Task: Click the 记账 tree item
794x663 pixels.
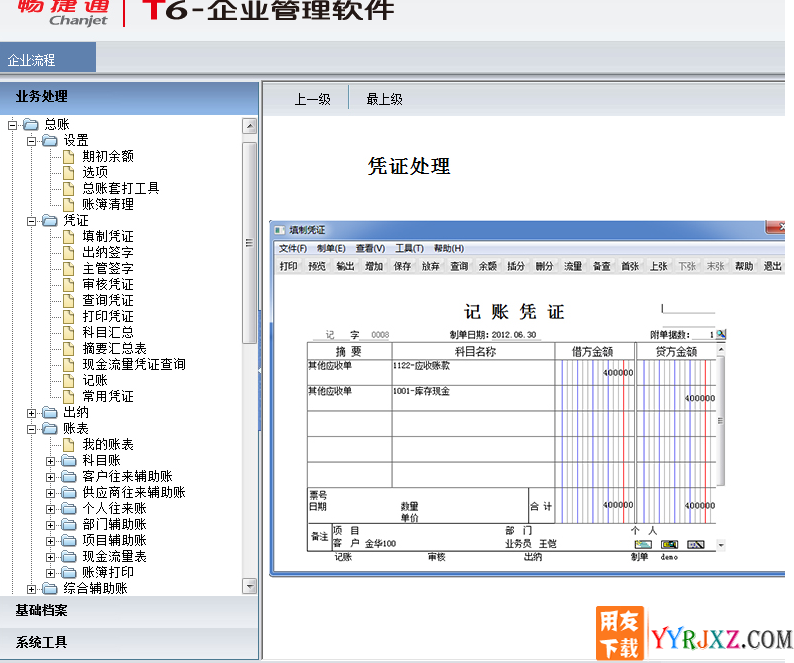Action: click(x=95, y=380)
